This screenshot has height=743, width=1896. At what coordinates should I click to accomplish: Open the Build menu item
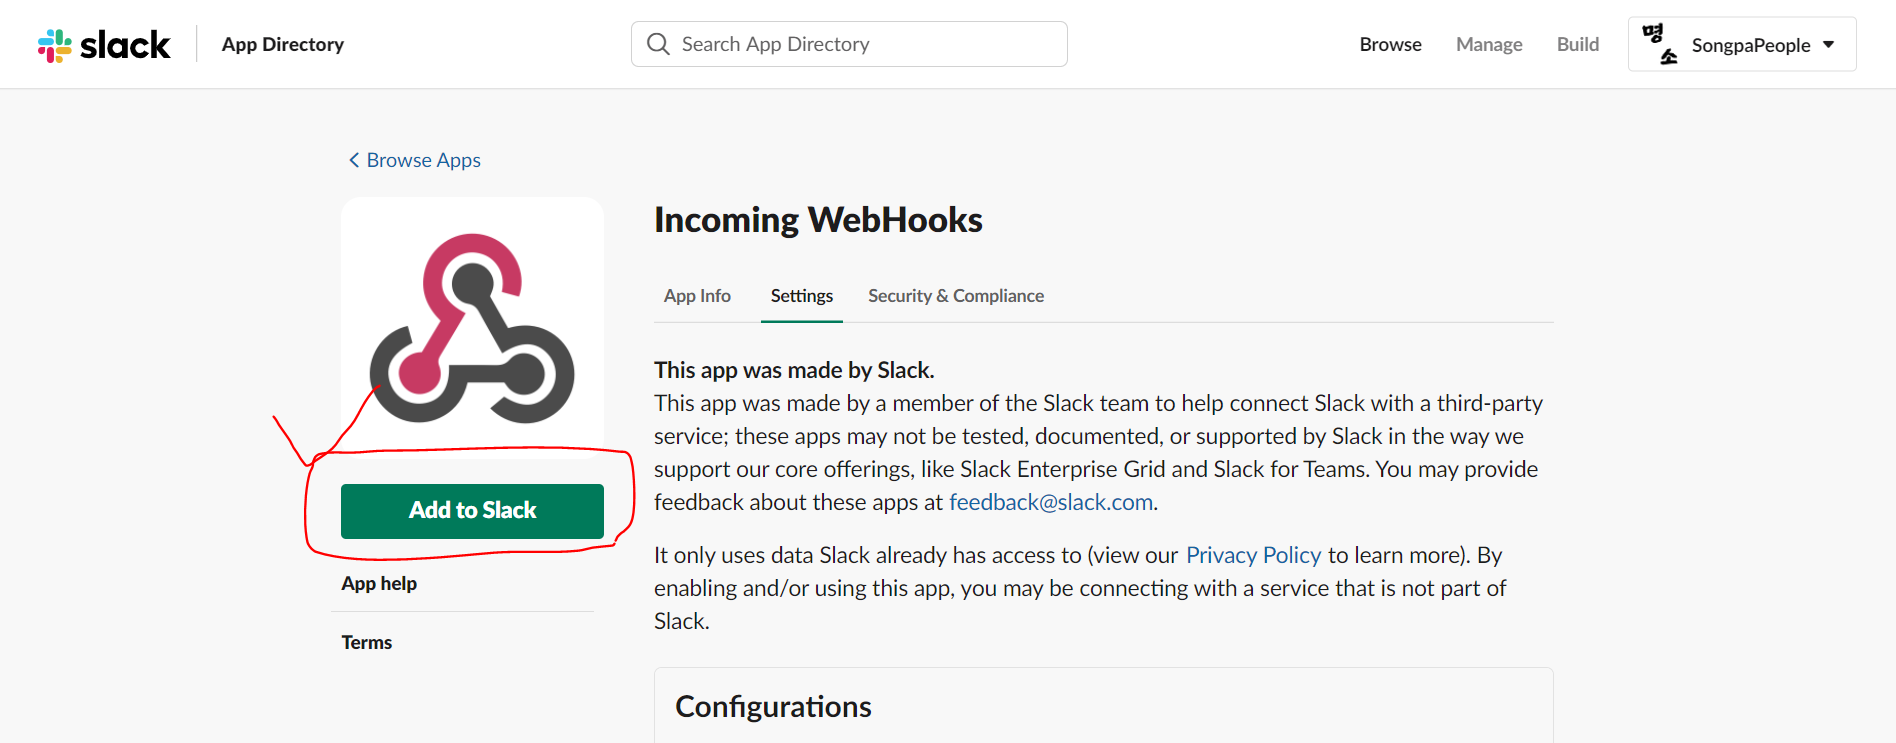click(x=1578, y=44)
